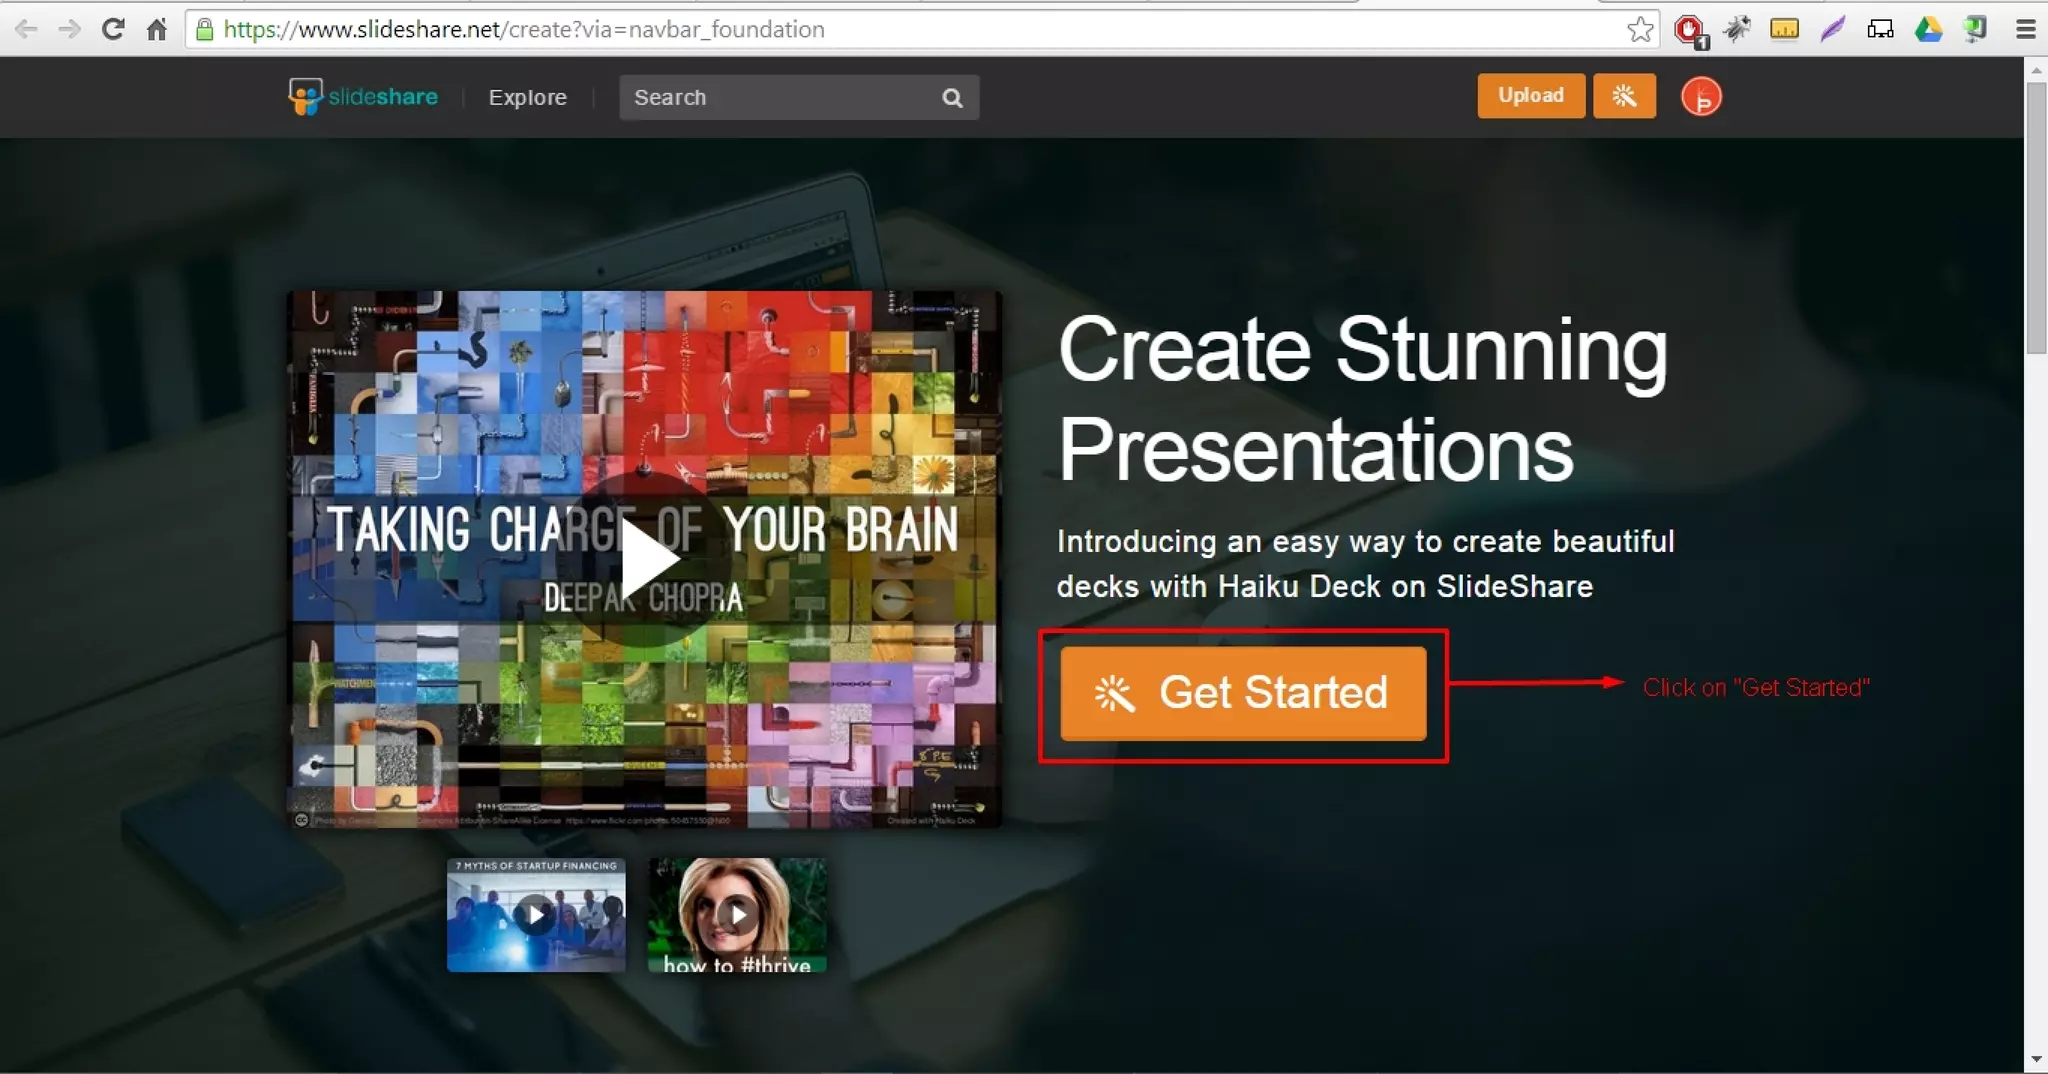Image resolution: width=2048 pixels, height=1074 pixels.
Task: Open the 7 Myths of Startup Financing thumbnail
Action: pos(536,915)
